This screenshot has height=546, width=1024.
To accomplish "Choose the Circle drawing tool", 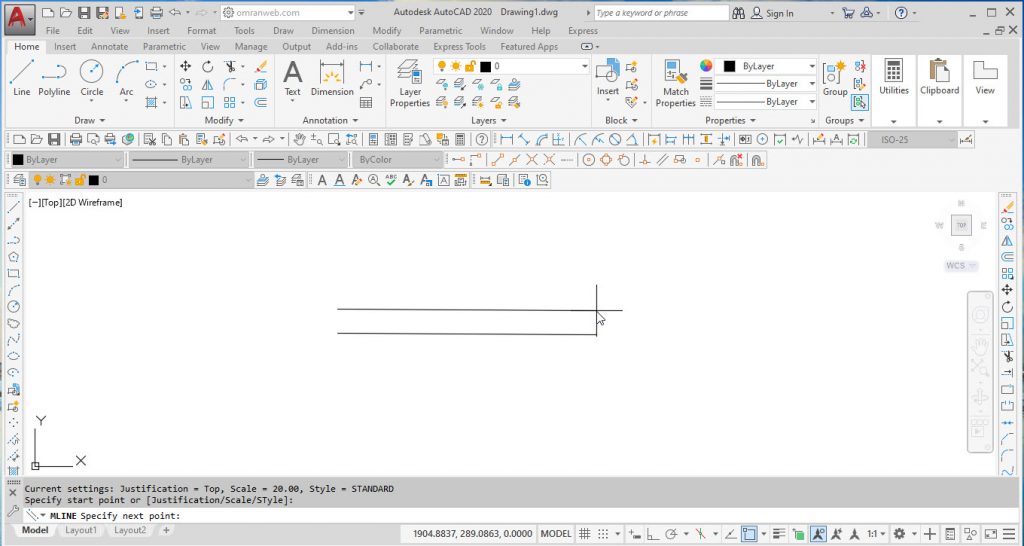I will click(x=91, y=77).
